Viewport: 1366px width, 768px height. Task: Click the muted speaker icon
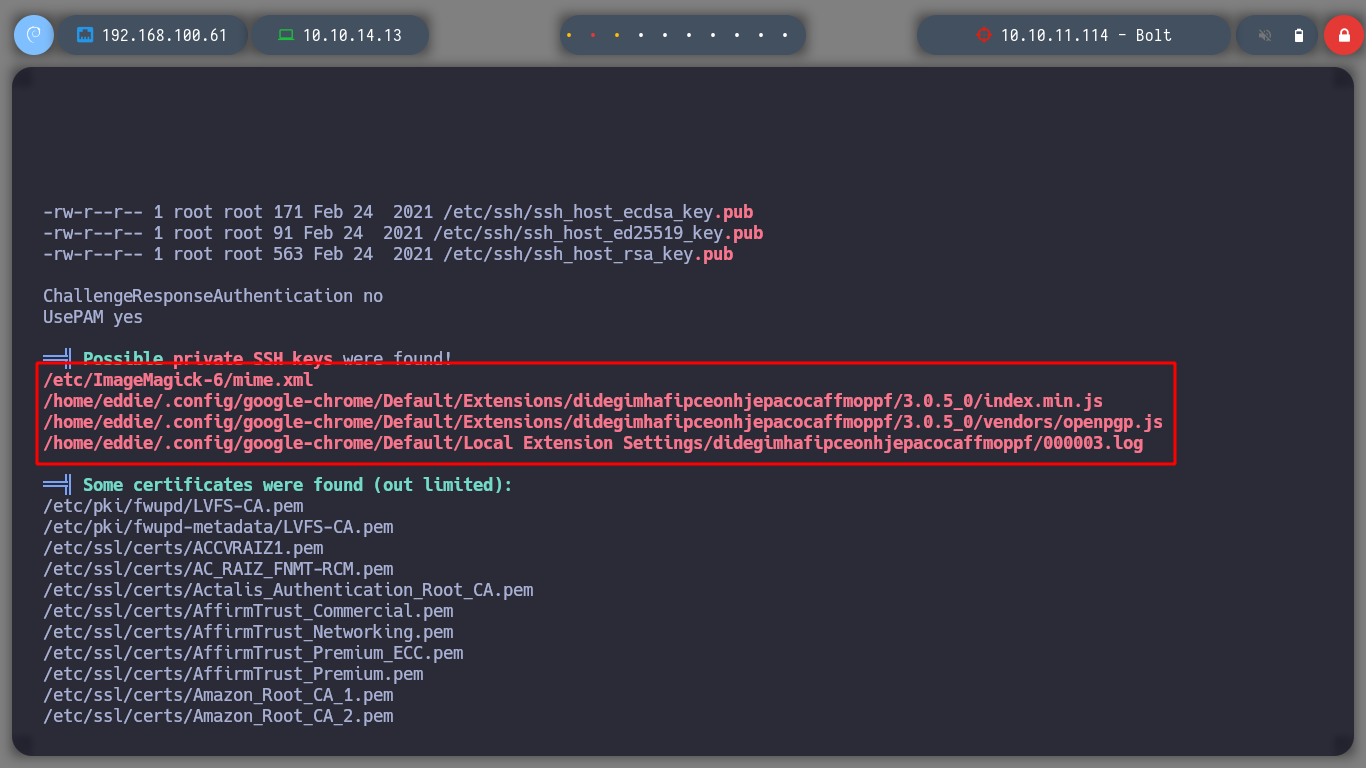coord(1265,35)
